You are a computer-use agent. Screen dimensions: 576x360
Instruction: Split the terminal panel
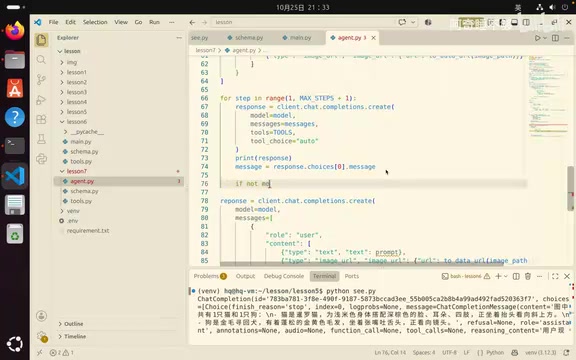pos(516,276)
